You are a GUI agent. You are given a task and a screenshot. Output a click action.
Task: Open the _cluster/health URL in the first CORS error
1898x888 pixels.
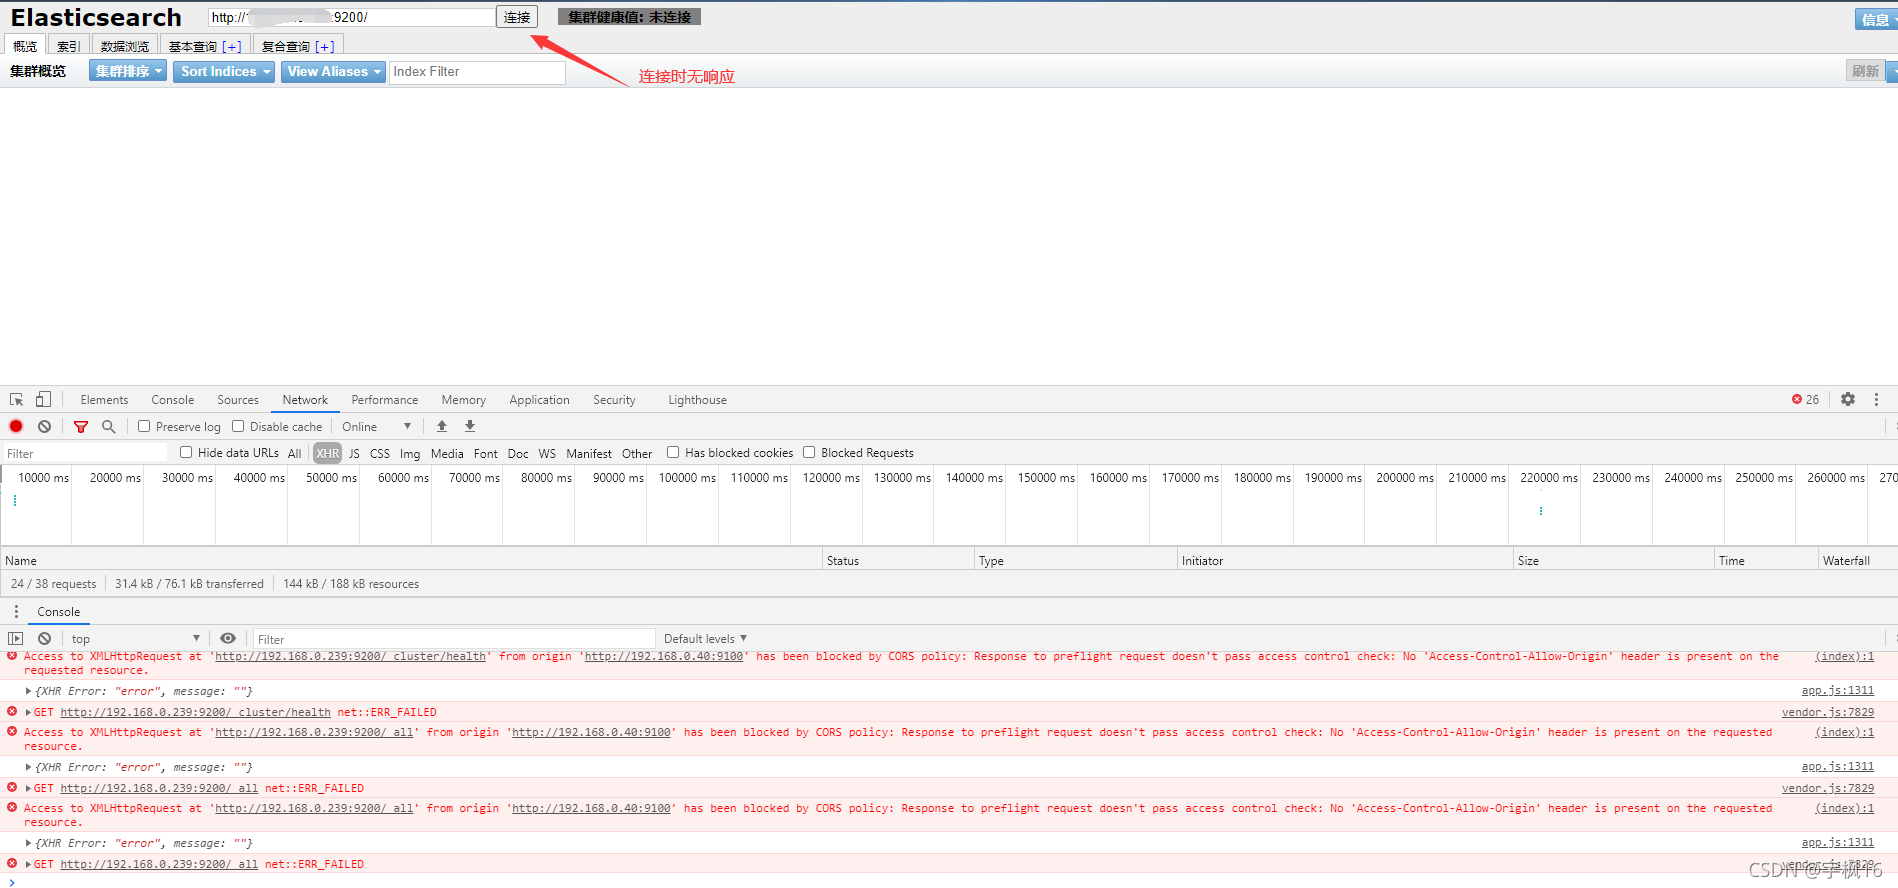coord(351,656)
